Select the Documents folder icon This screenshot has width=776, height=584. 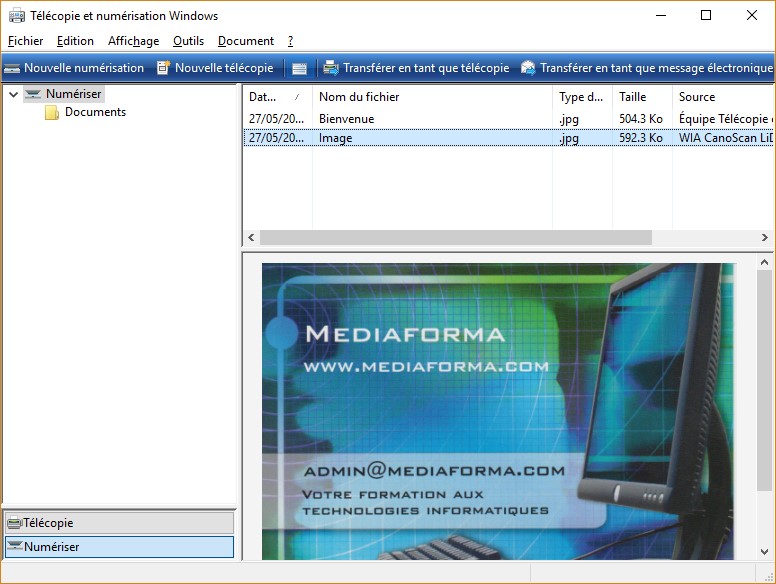[x=52, y=113]
